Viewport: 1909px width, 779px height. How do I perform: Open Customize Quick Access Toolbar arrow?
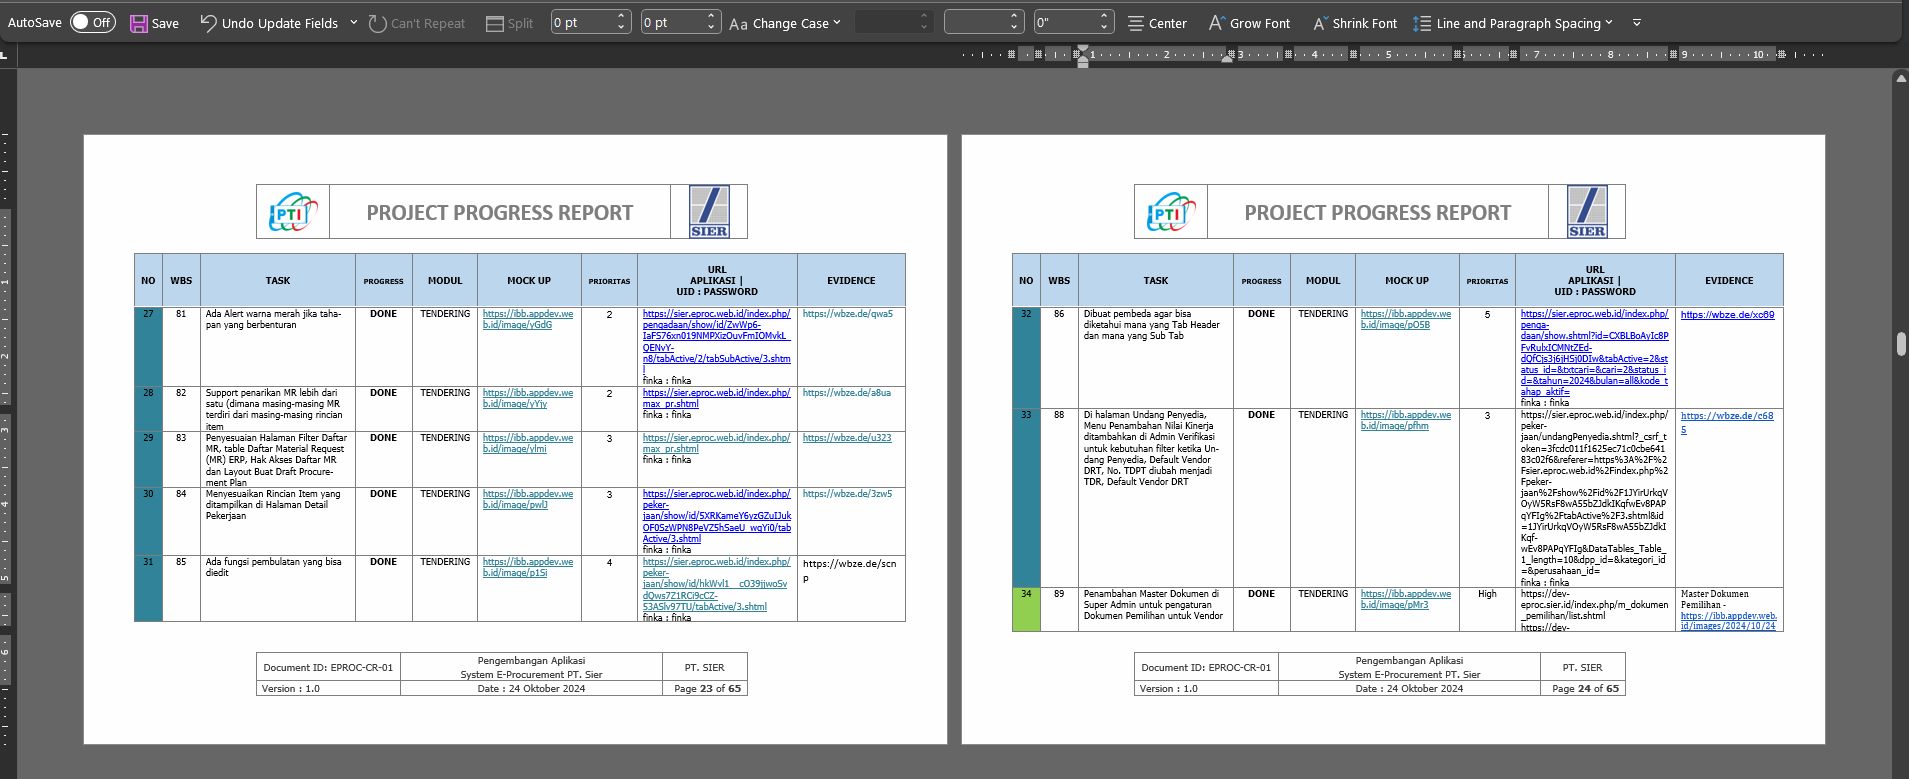(1637, 22)
